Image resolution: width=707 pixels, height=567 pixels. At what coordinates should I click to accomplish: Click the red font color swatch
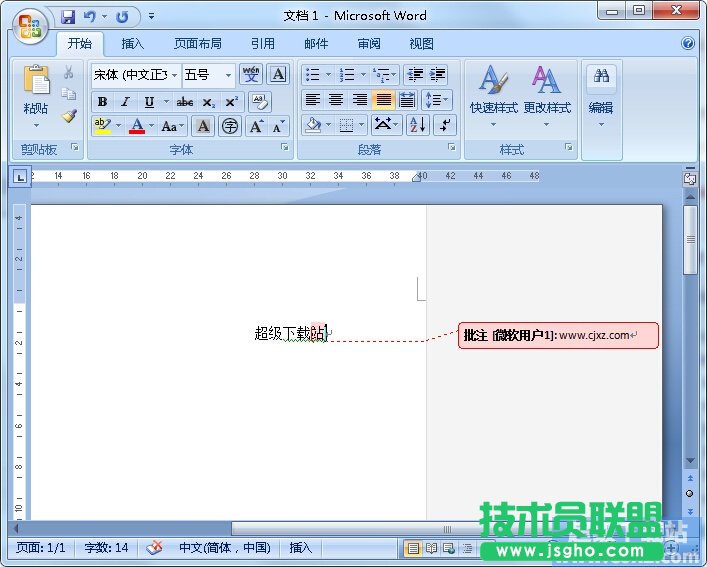coord(137,126)
